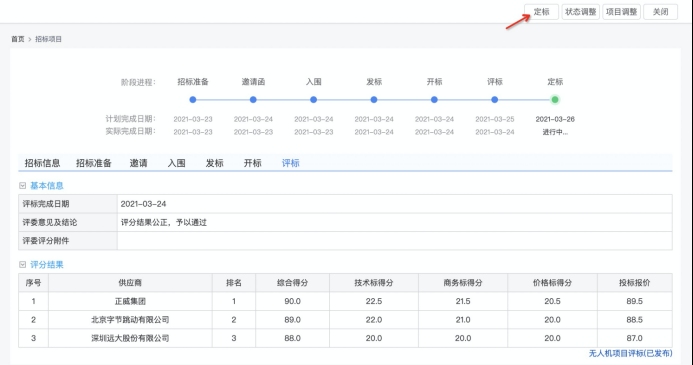Screen dimensions: 693x365
Task: Click planned date 2021-03-26 under 定标
Action: pyautogui.click(x=555, y=119)
